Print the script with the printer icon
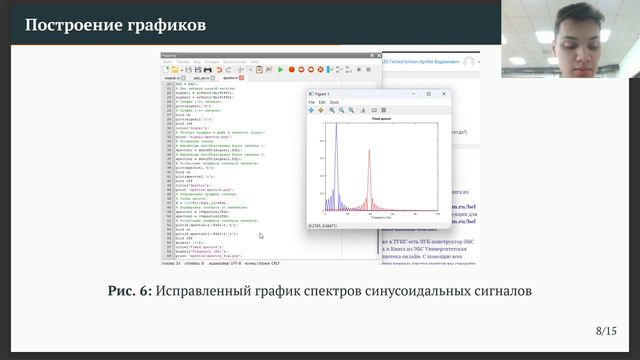The height and width of the screenshot is (360, 640). click(x=207, y=70)
